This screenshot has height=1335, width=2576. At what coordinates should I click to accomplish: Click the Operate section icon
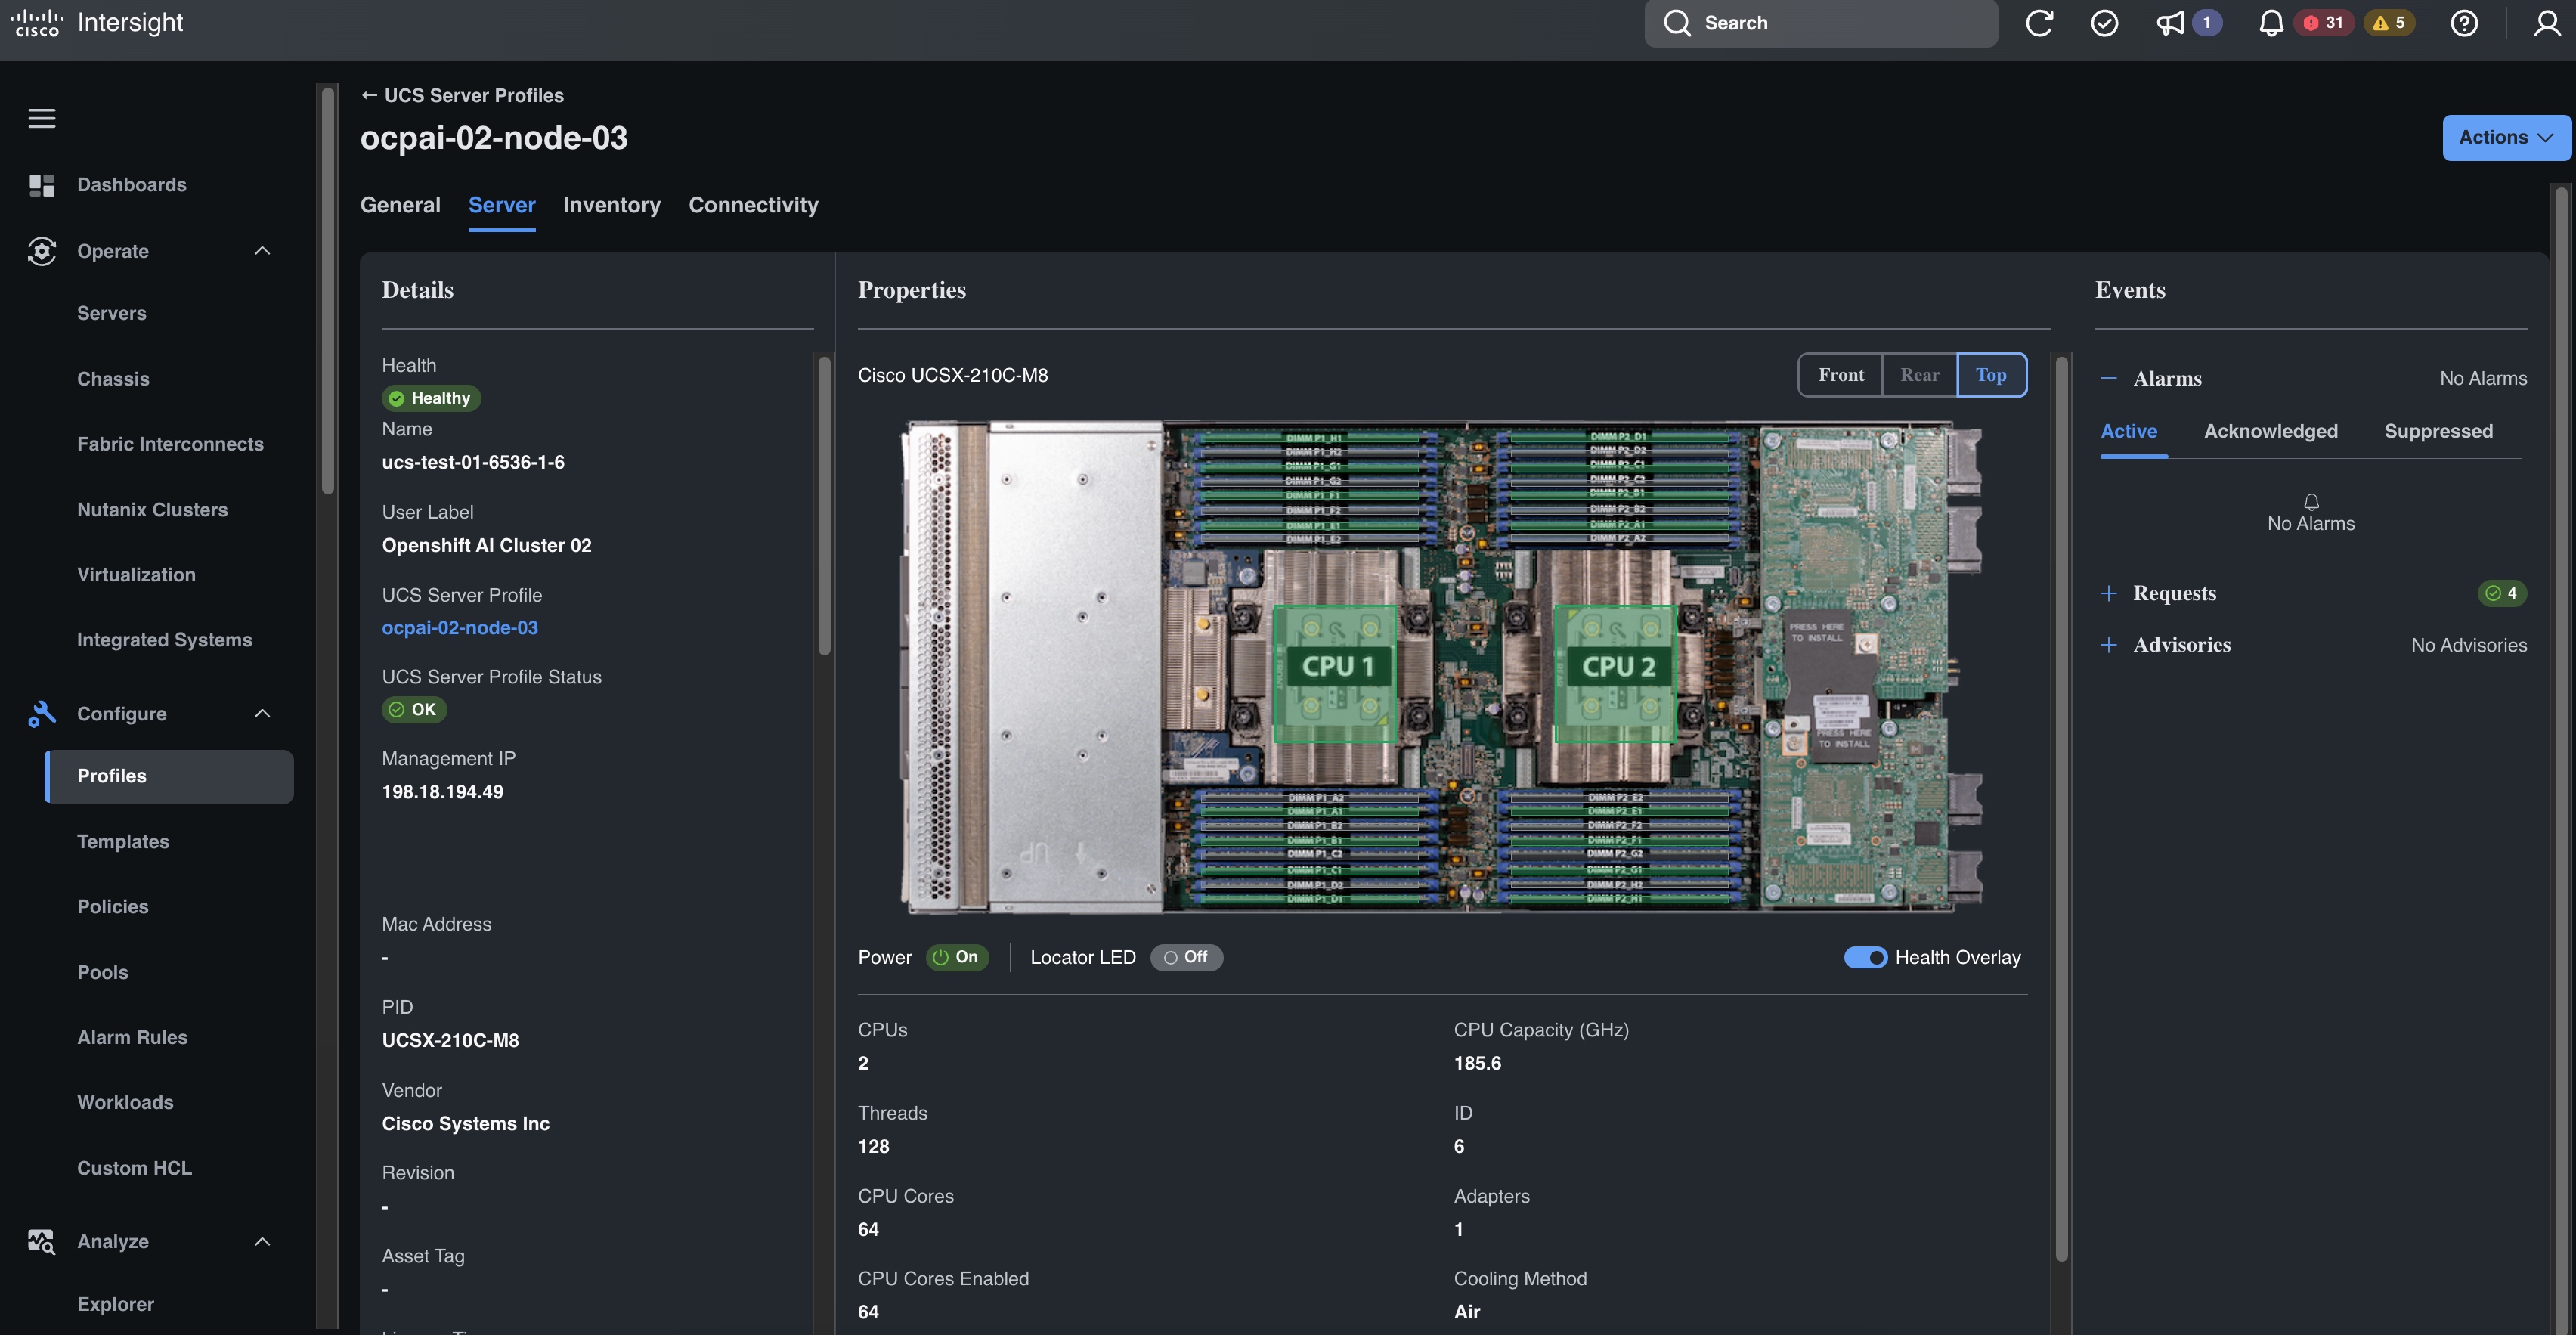pos(41,251)
